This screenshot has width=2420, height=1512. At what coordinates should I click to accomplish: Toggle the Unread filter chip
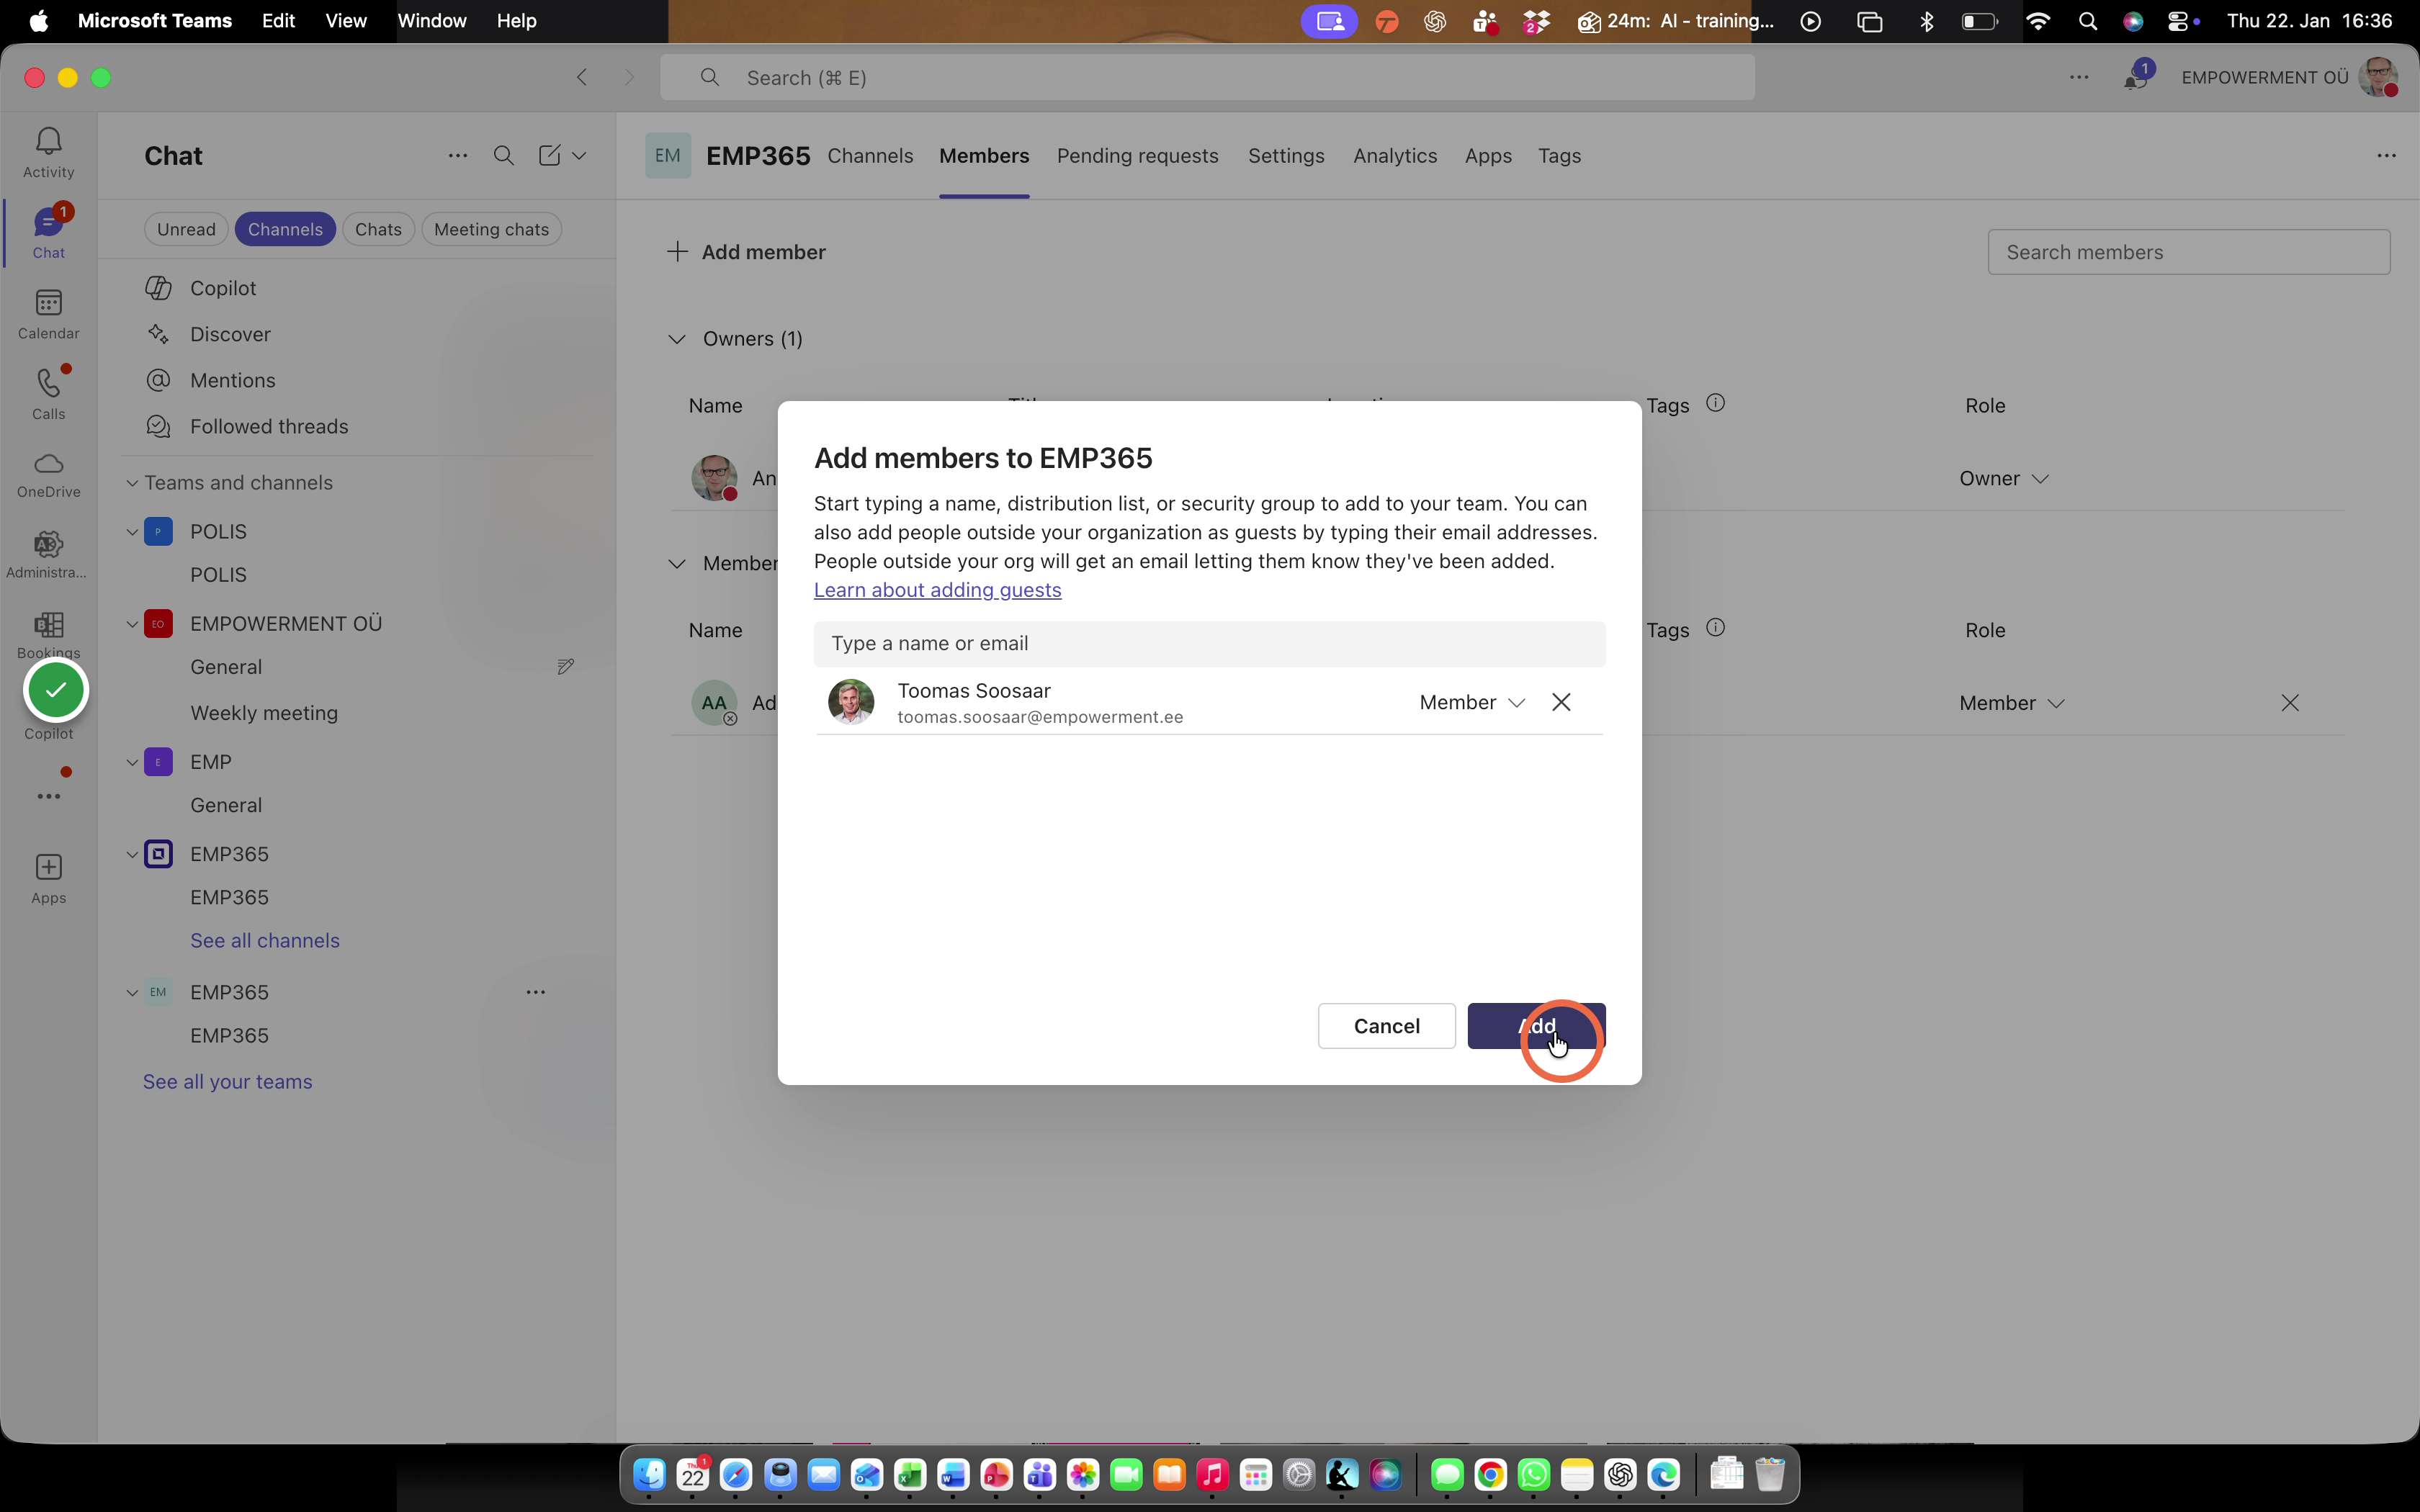click(186, 229)
